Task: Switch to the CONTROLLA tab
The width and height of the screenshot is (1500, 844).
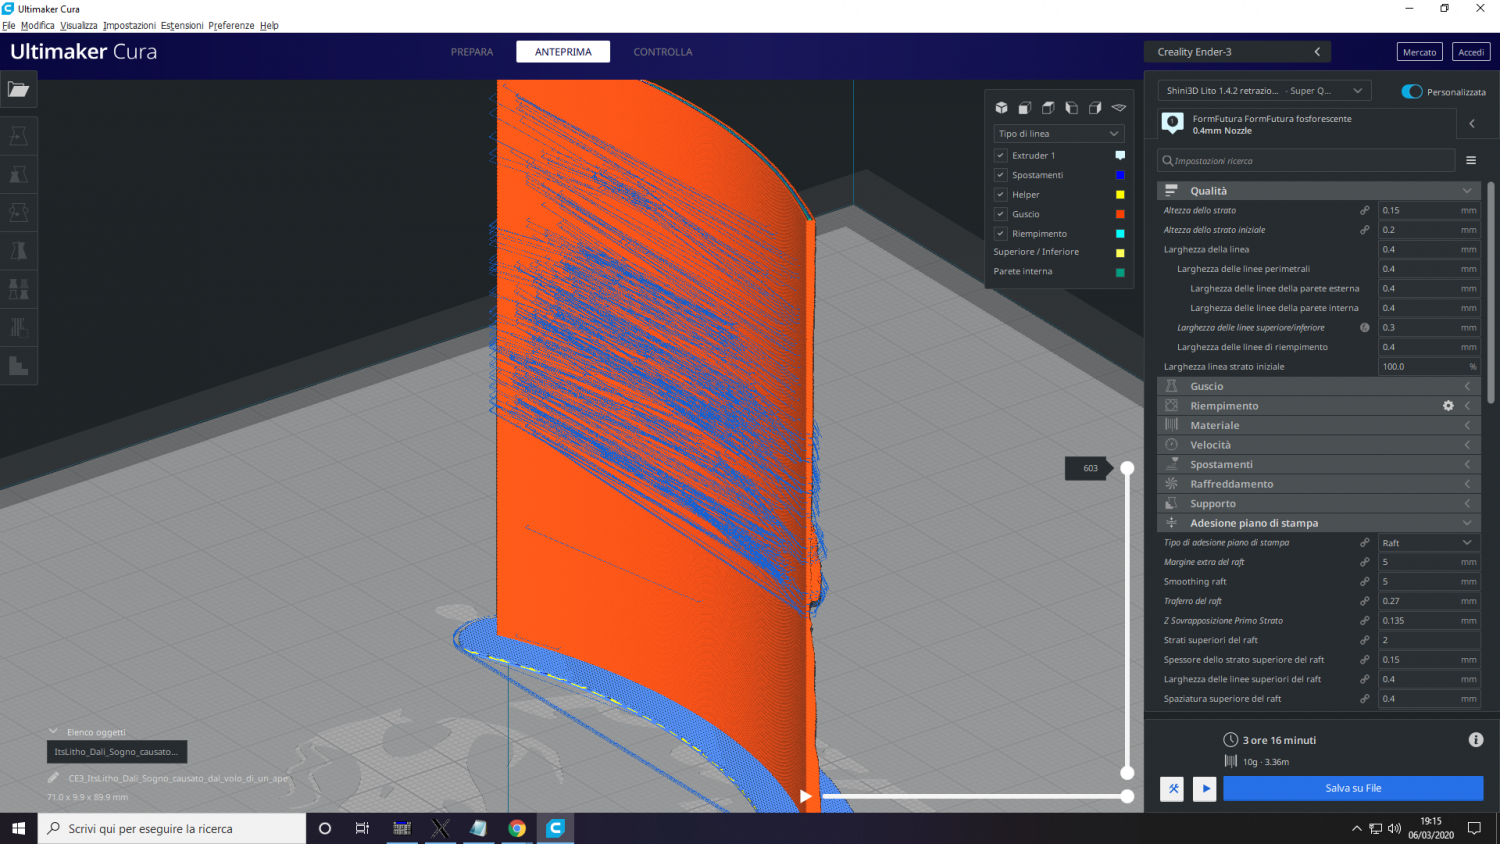Action: (x=663, y=52)
